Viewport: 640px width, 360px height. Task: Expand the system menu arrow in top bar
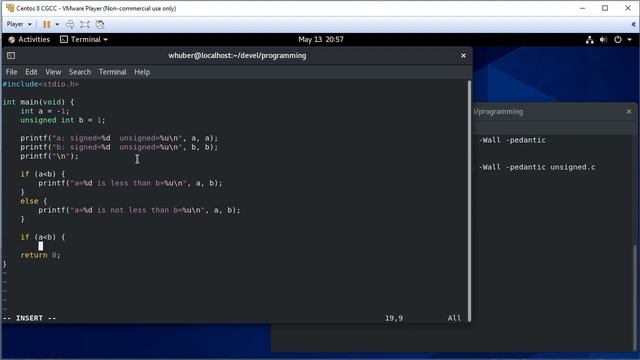point(629,40)
